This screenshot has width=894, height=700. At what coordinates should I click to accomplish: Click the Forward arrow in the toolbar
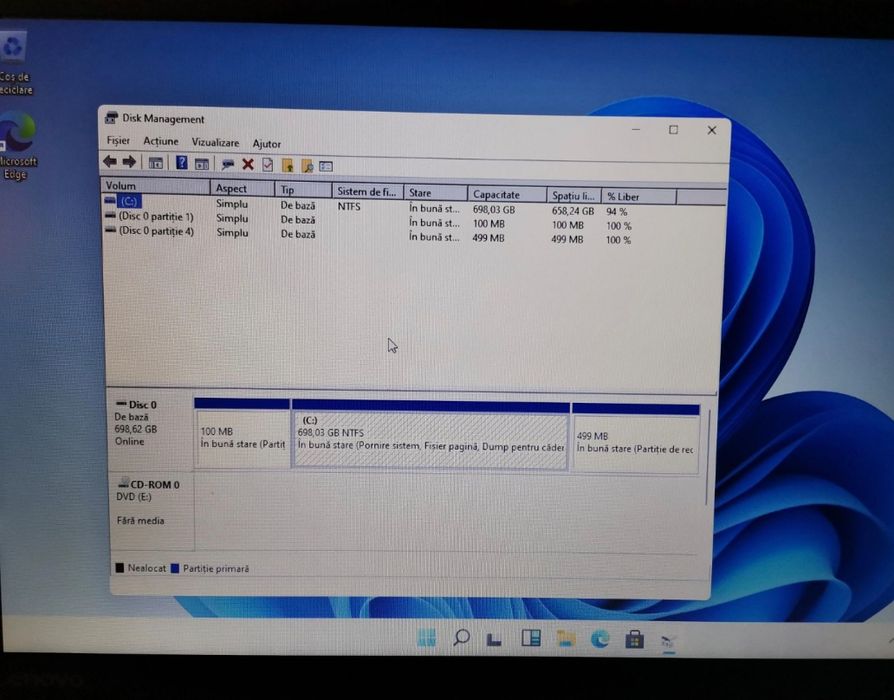point(129,162)
